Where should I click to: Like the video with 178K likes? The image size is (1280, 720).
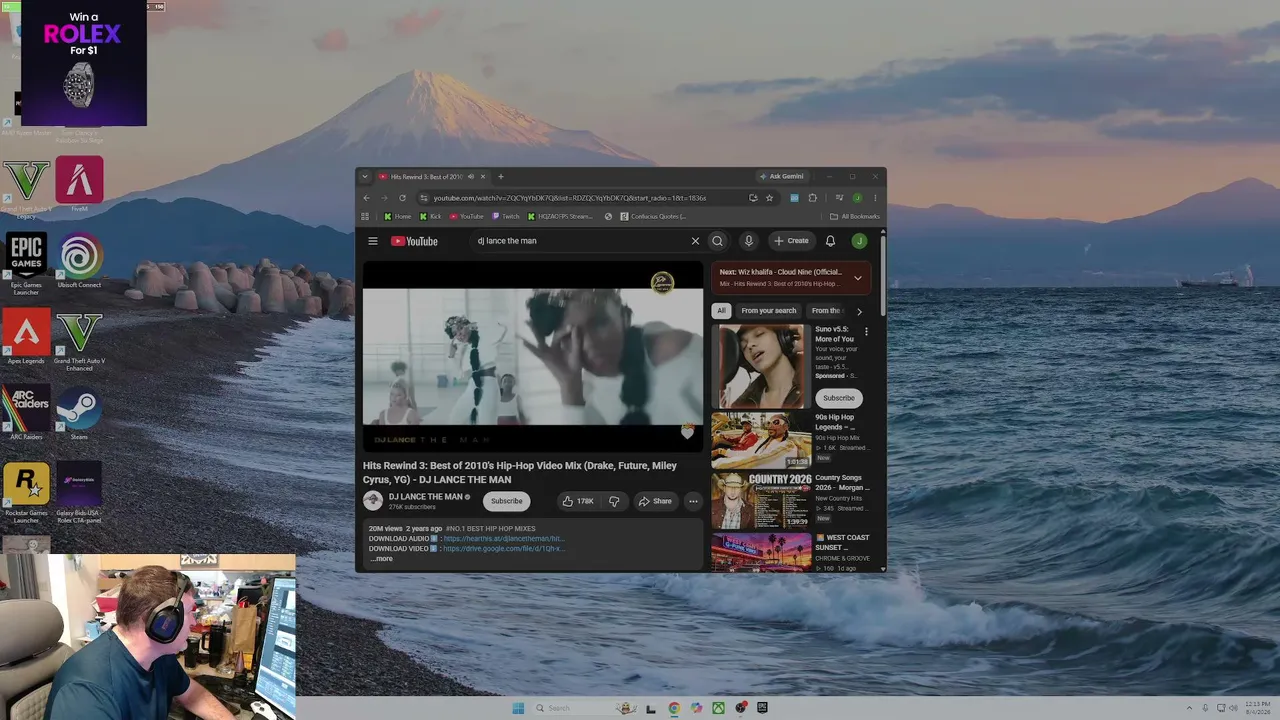click(578, 501)
